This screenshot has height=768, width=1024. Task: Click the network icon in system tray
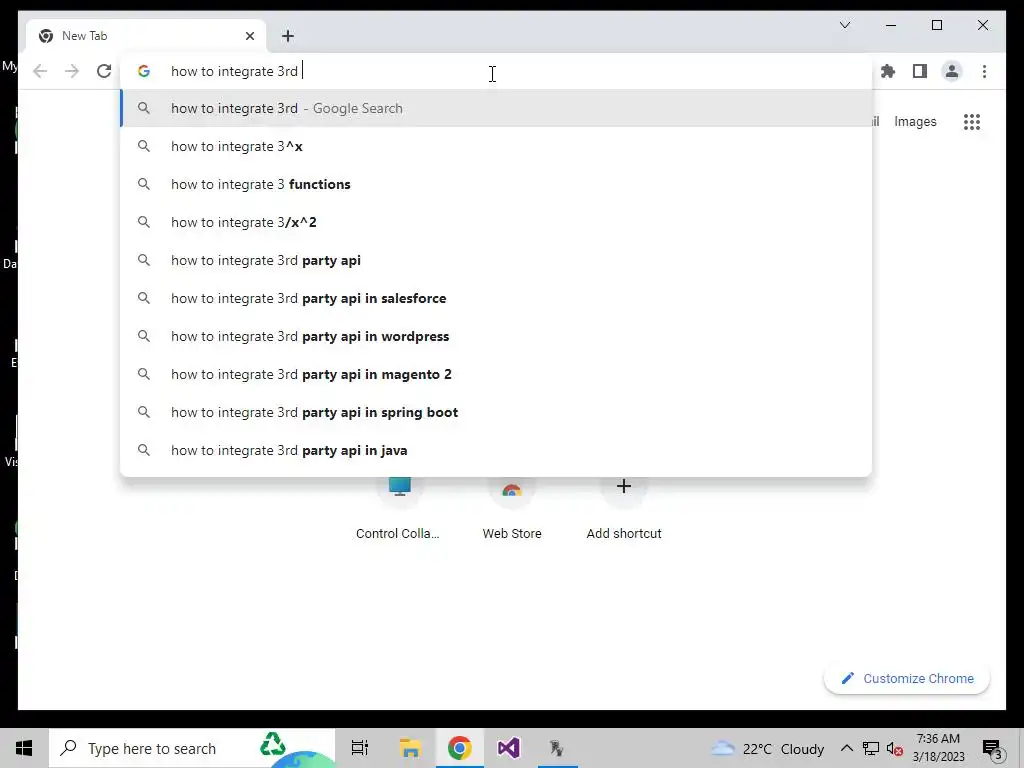(x=871, y=748)
